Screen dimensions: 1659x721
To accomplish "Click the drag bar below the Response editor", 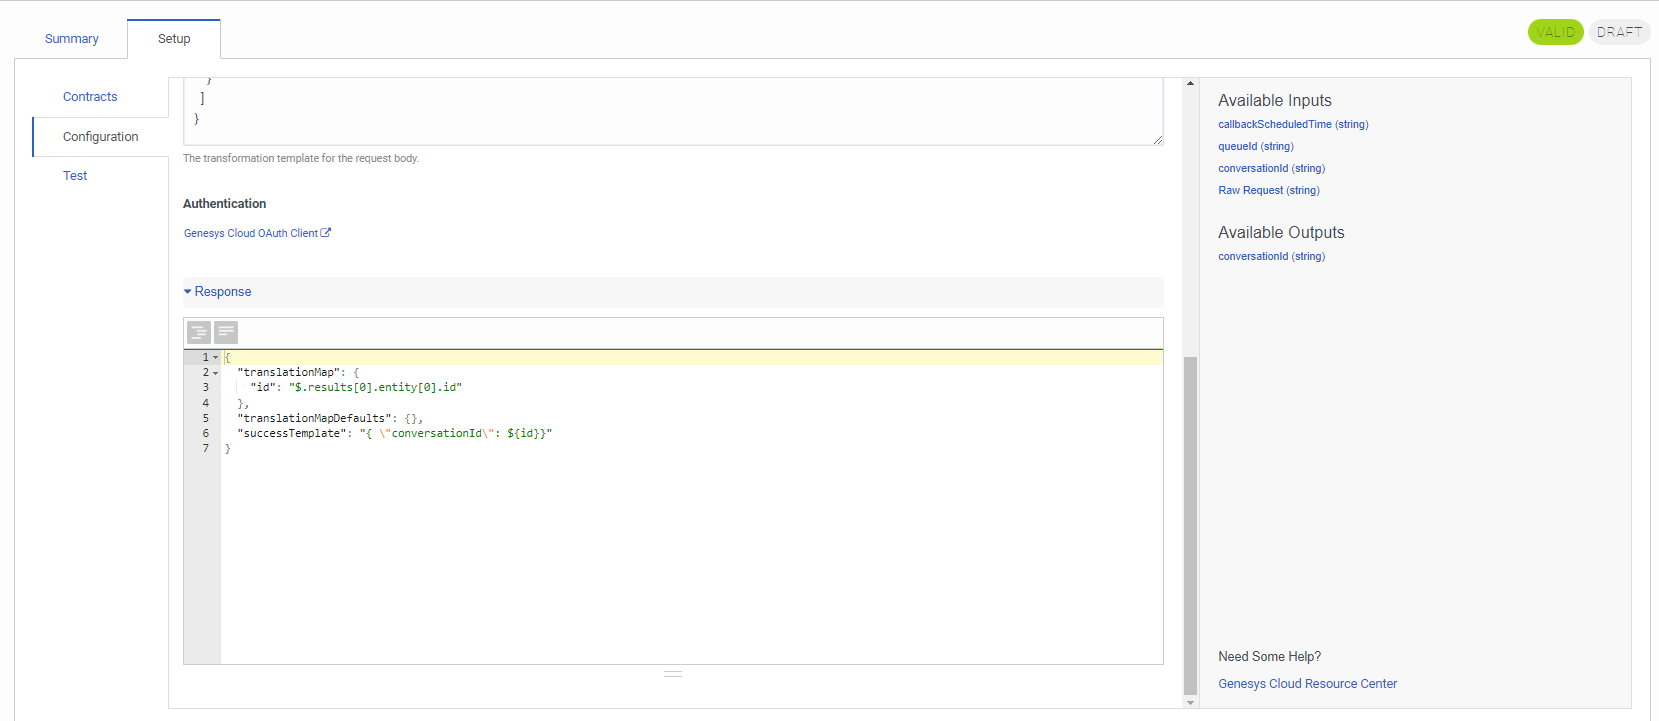I will [x=673, y=674].
